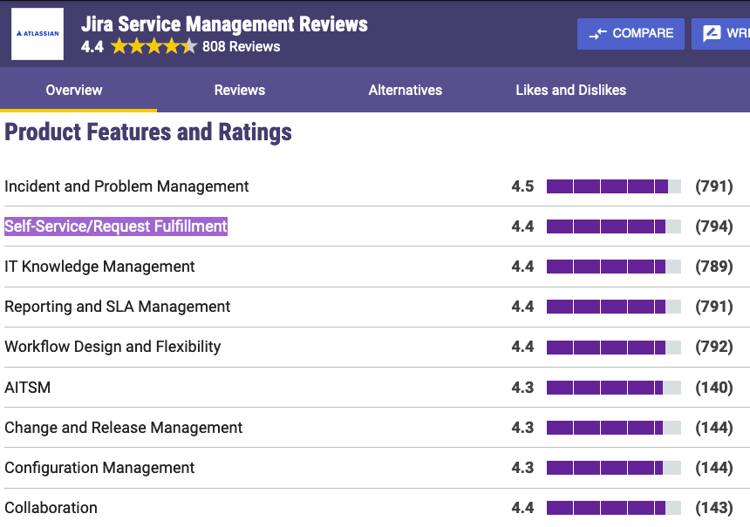
Task: Click the (140) review count for AITSM
Action: tap(714, 387)
